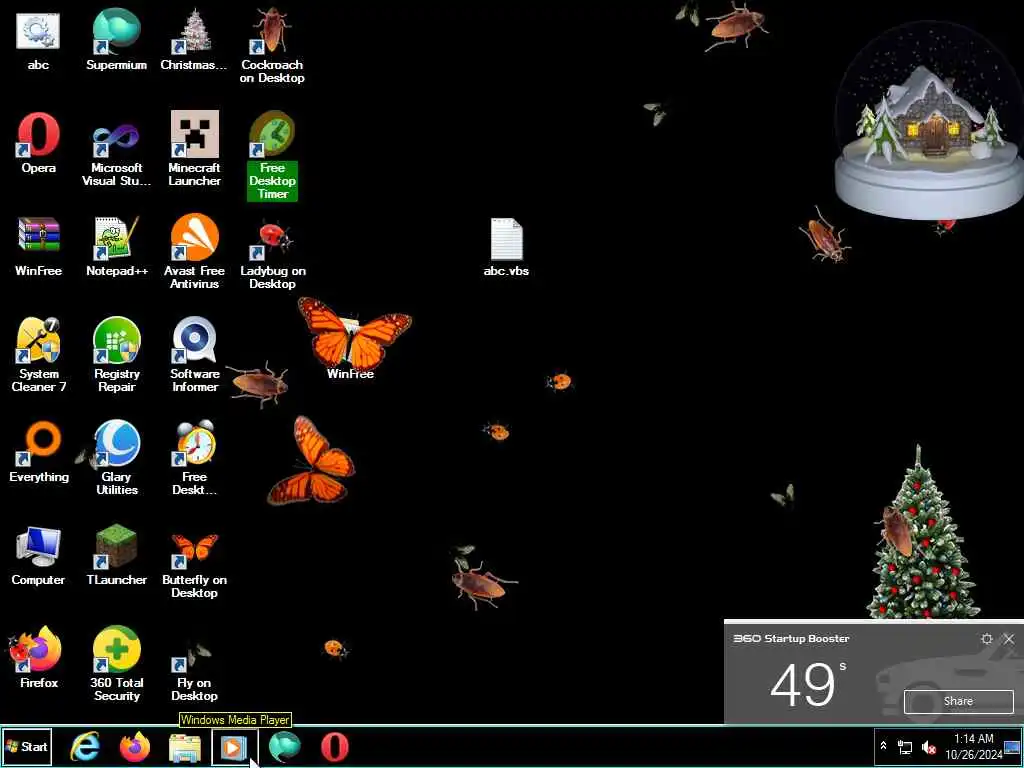This screenshot has height=768, width=1024.
Task: Click the snow globe desktop gadget
Action: pos(930,119)
